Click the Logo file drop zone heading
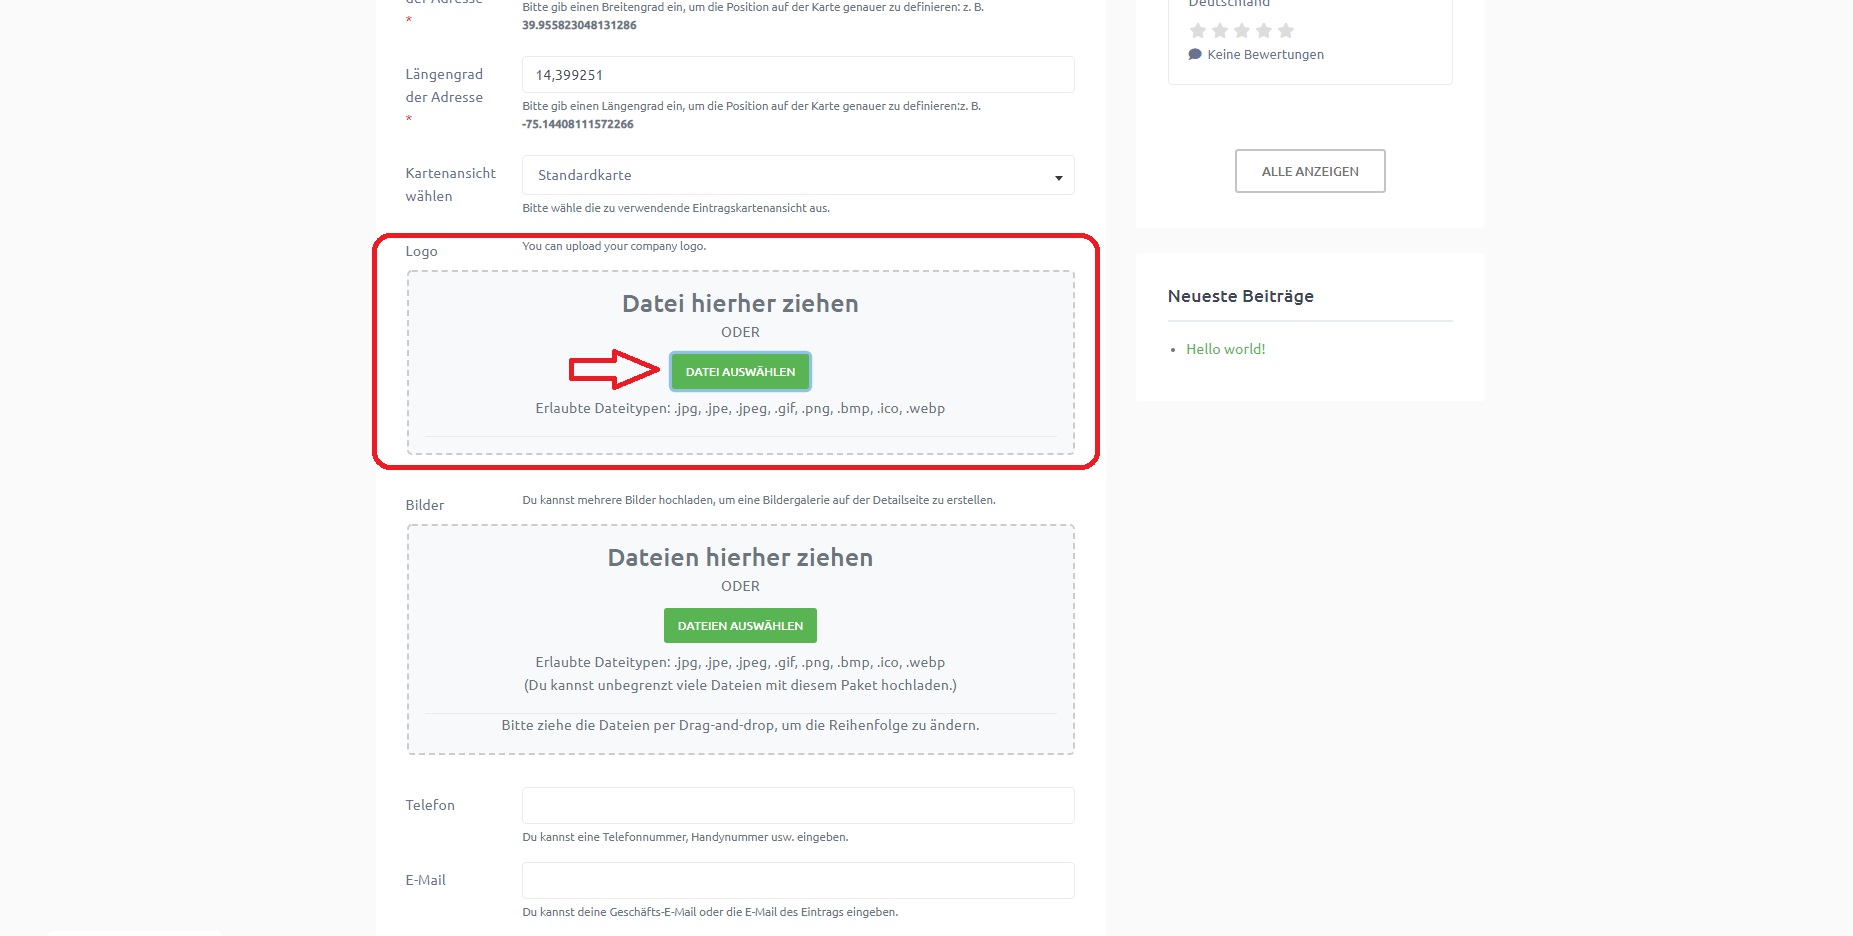The height and width of the screenshot is (936, 1853). click(740, 304)
